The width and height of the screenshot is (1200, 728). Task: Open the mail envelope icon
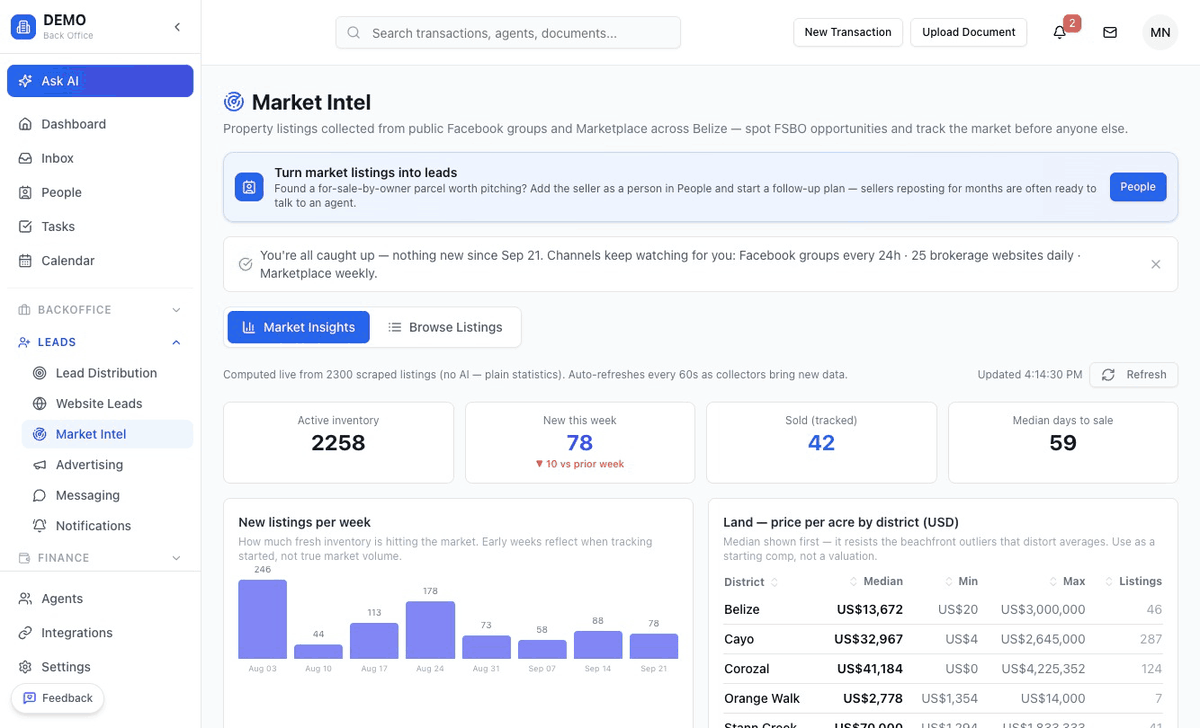[1110, 32]
